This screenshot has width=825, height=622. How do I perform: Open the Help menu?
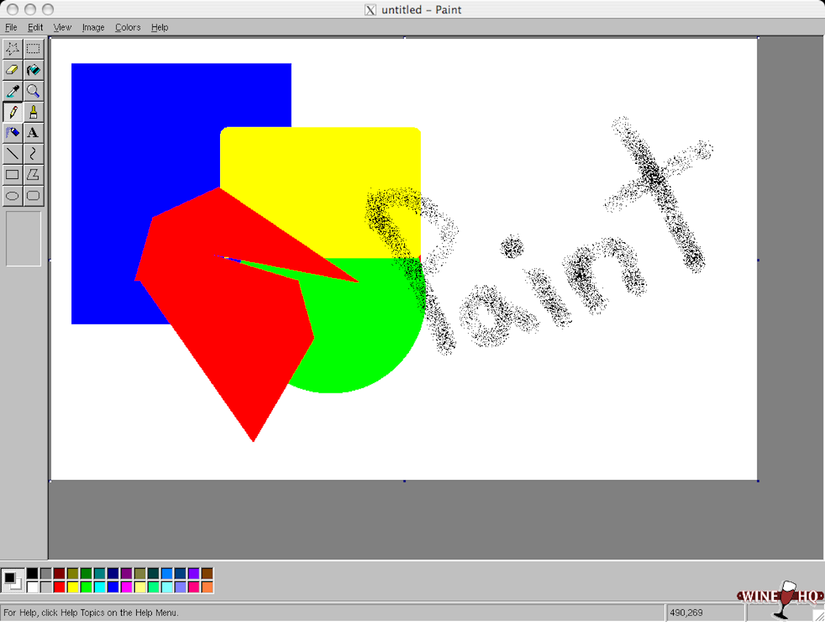(159, 27)
